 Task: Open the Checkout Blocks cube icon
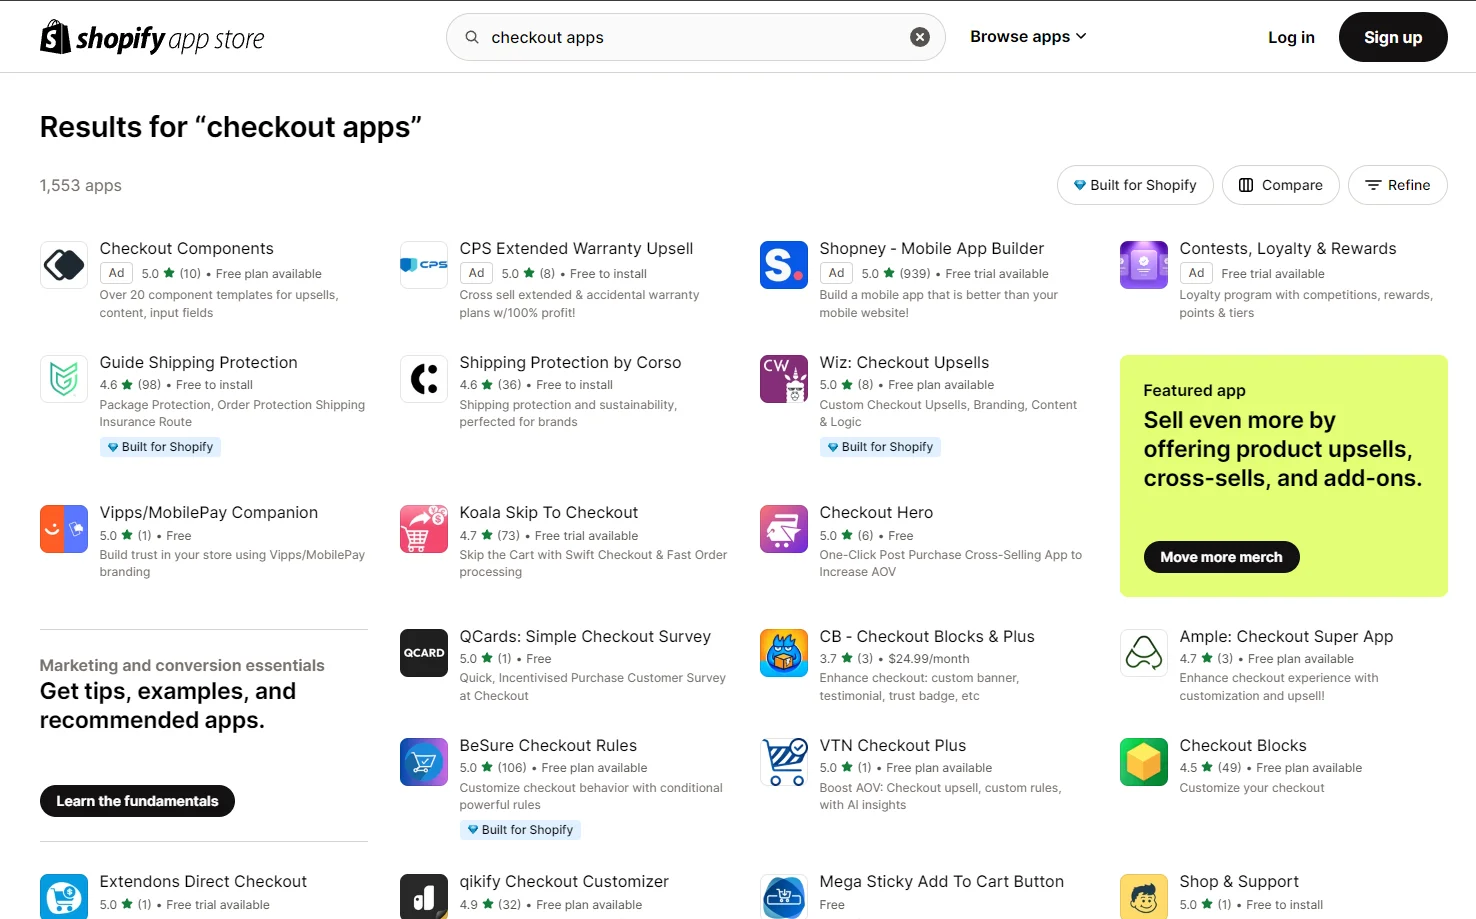pos(1144,762)
